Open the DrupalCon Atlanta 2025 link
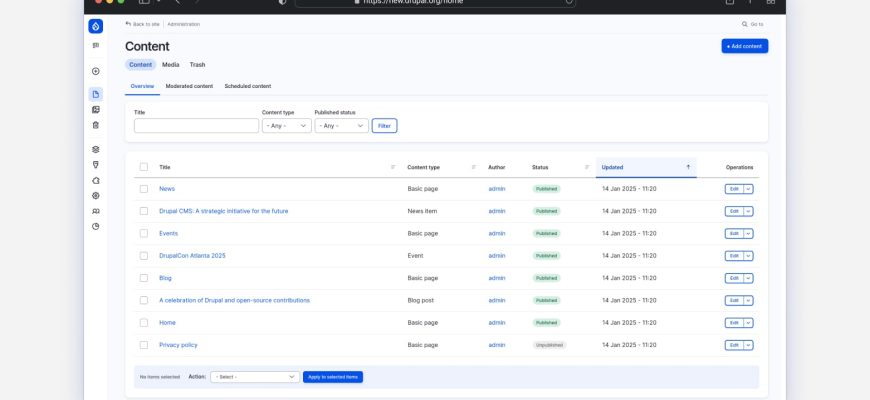 click(x=192, y=256)
